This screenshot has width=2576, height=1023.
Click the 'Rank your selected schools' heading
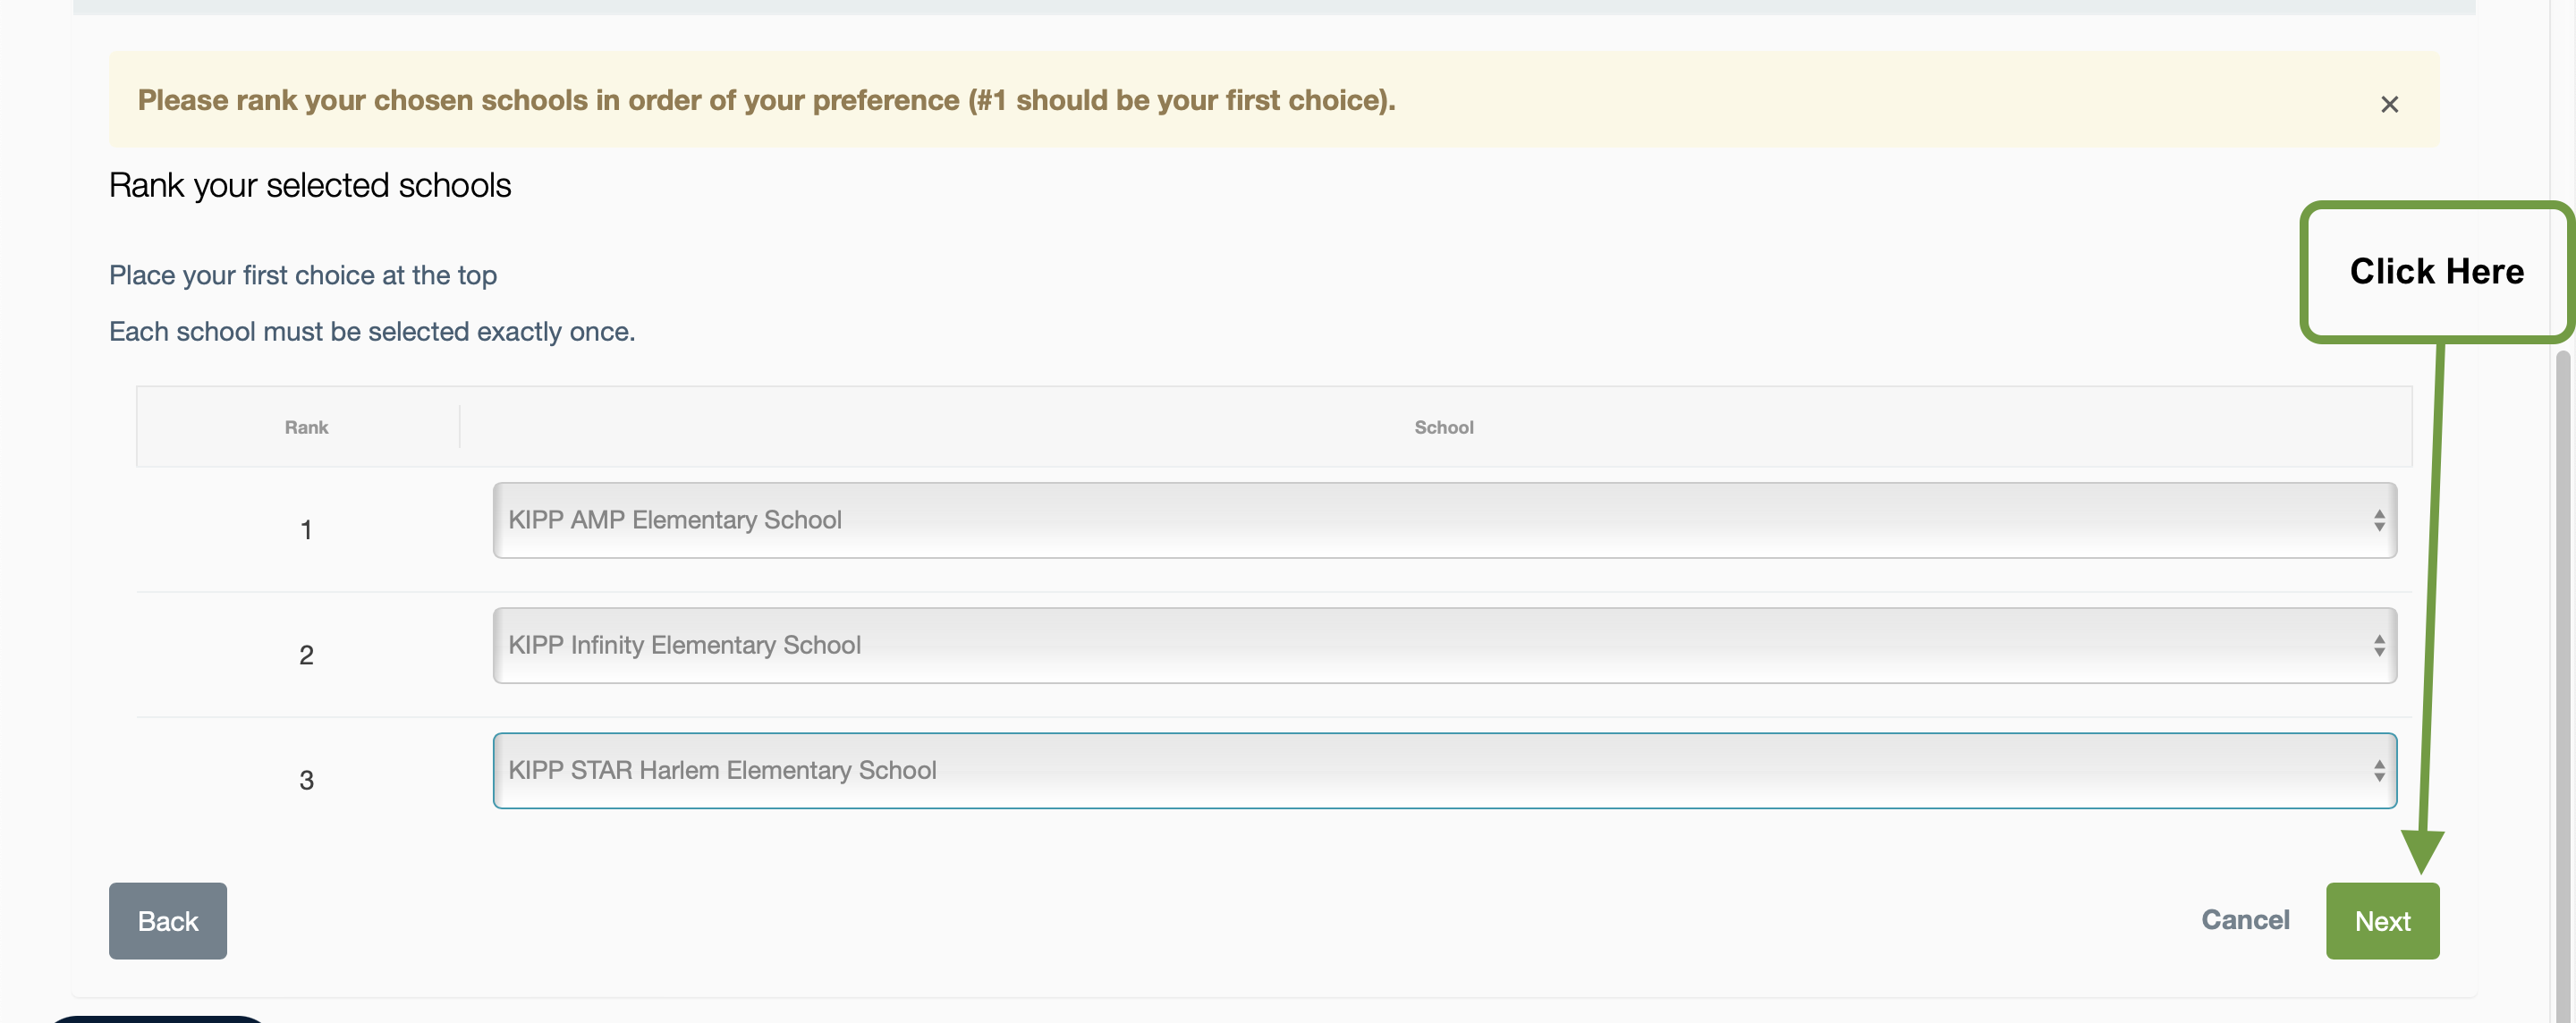[x=310, y=186]
